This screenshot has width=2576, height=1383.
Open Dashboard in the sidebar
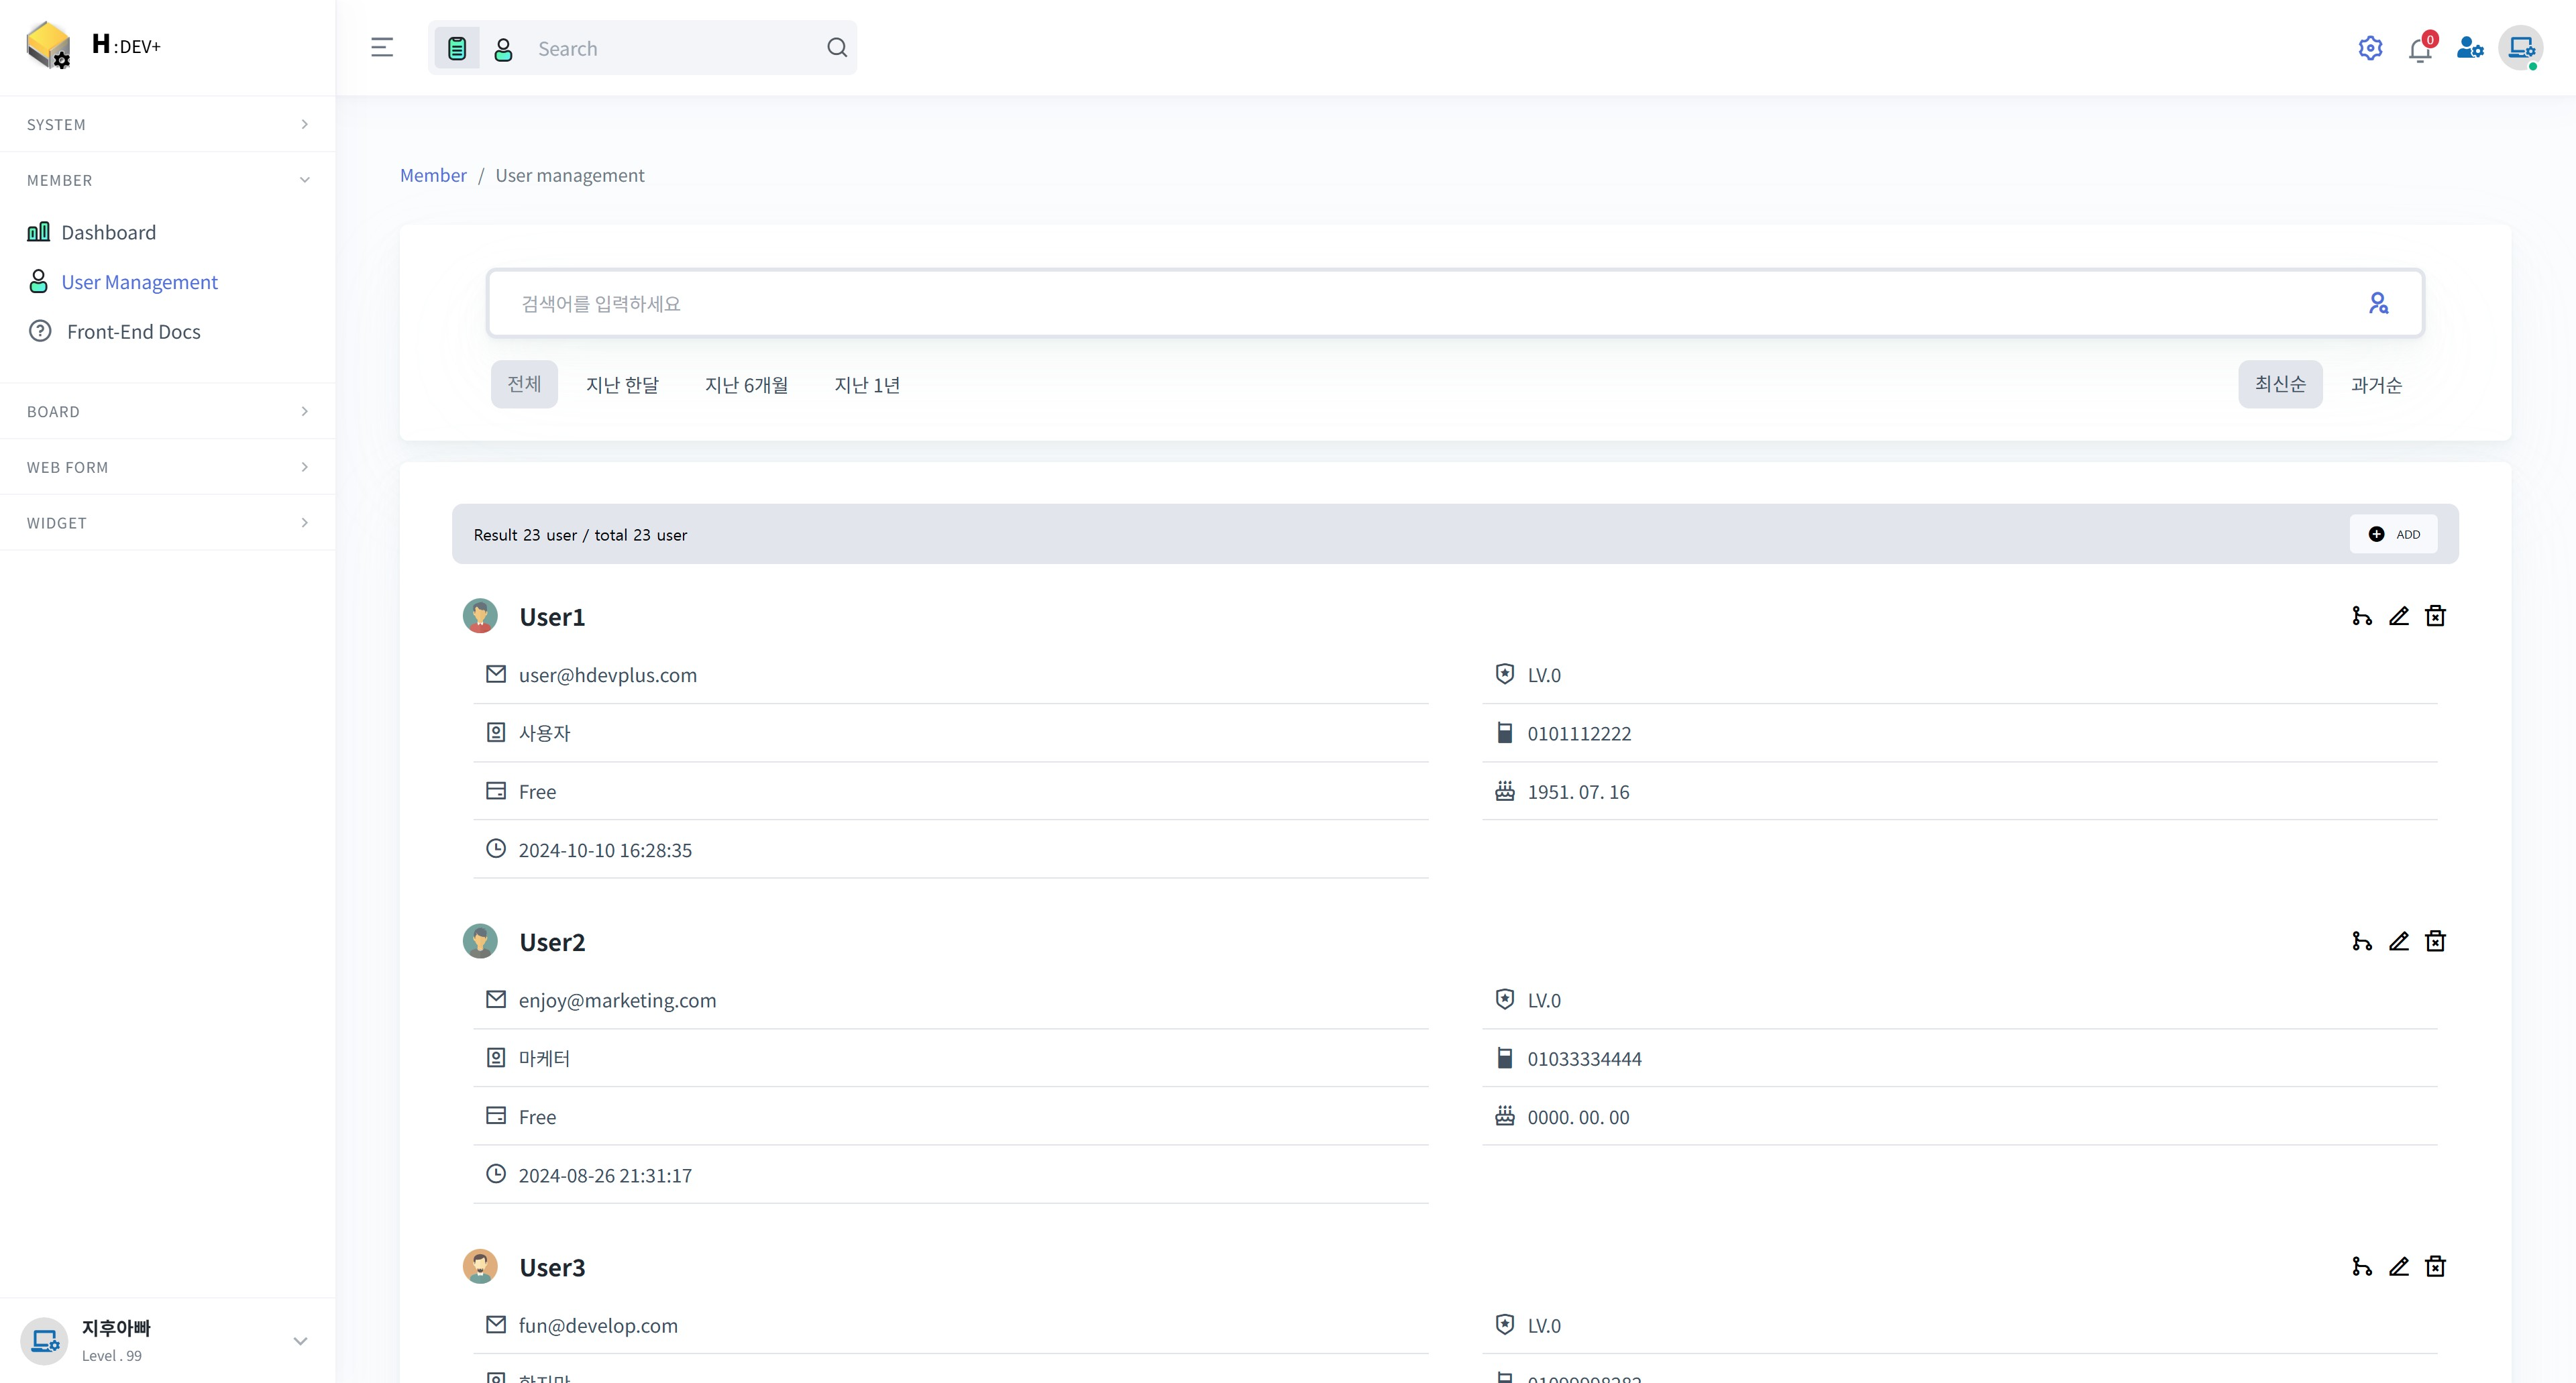coord(108,232)
